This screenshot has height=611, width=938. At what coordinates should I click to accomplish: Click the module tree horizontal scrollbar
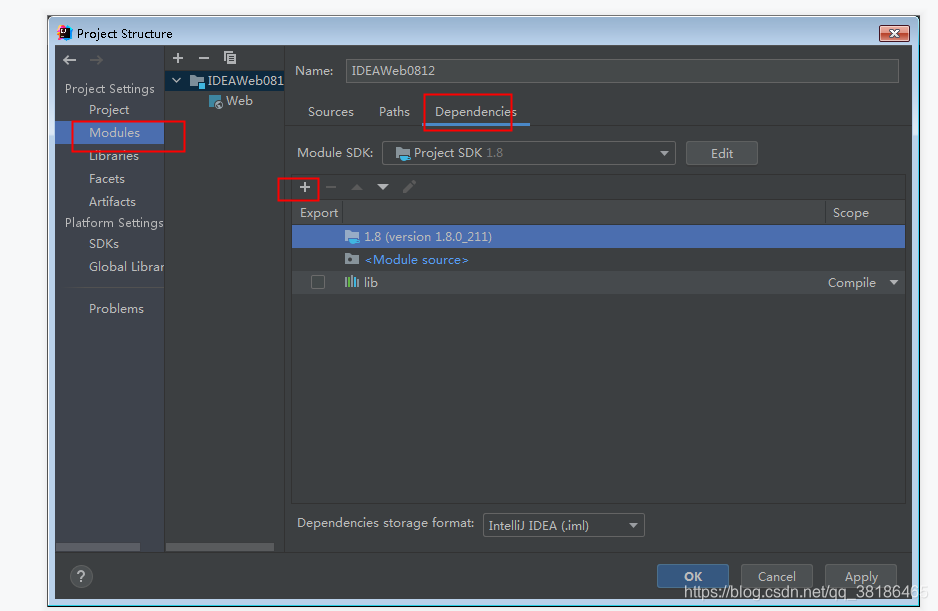(220, 547)
